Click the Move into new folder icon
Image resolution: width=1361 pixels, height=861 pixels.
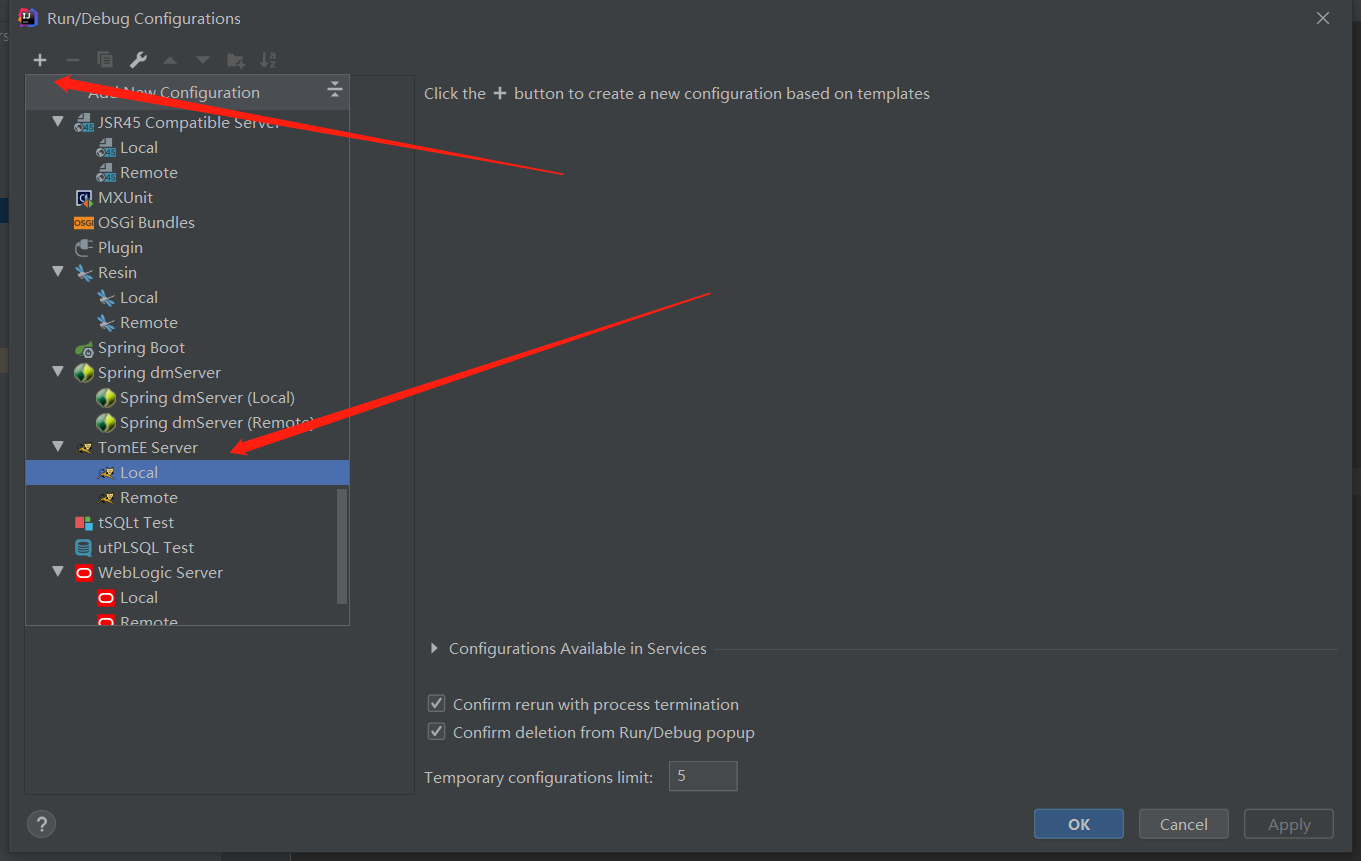coord(236,60)
